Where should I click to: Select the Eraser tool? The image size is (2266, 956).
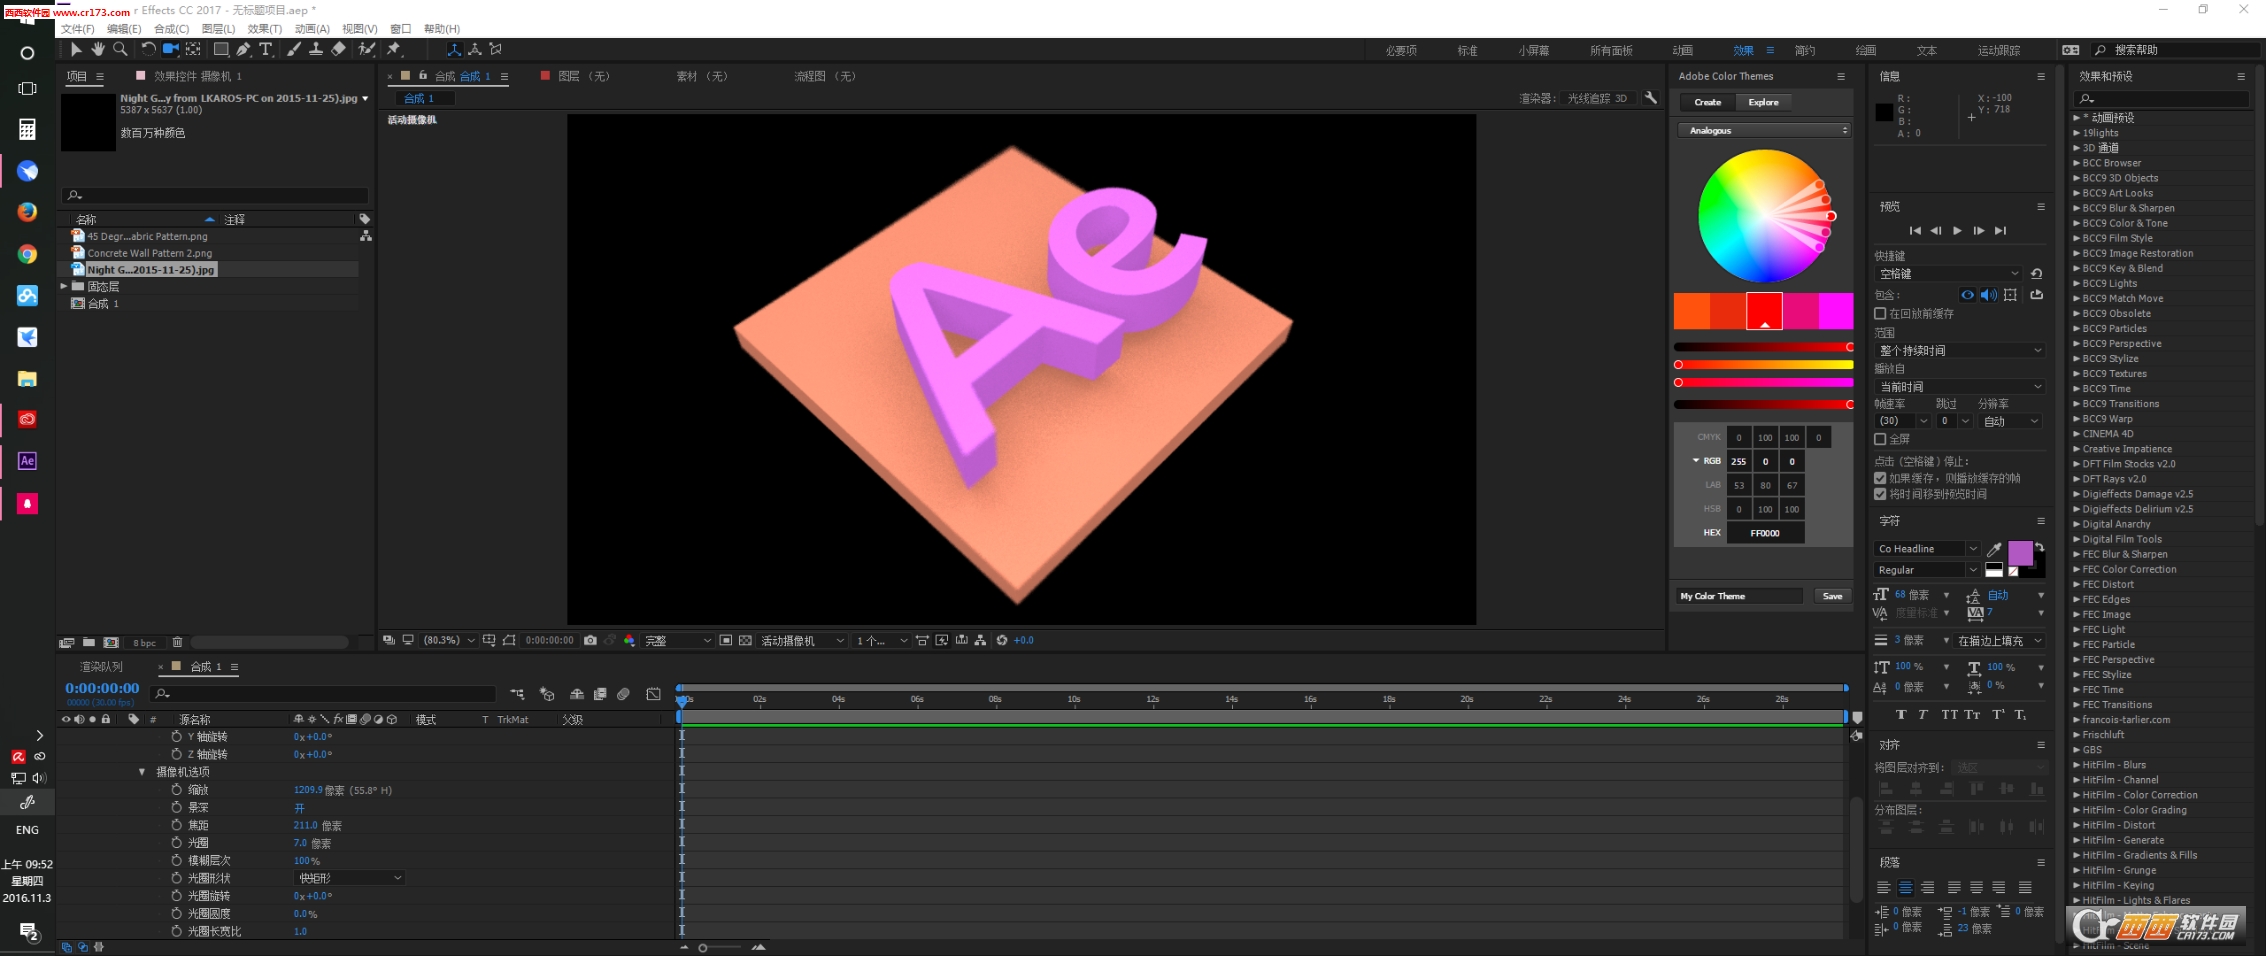[x=339, y=49]
